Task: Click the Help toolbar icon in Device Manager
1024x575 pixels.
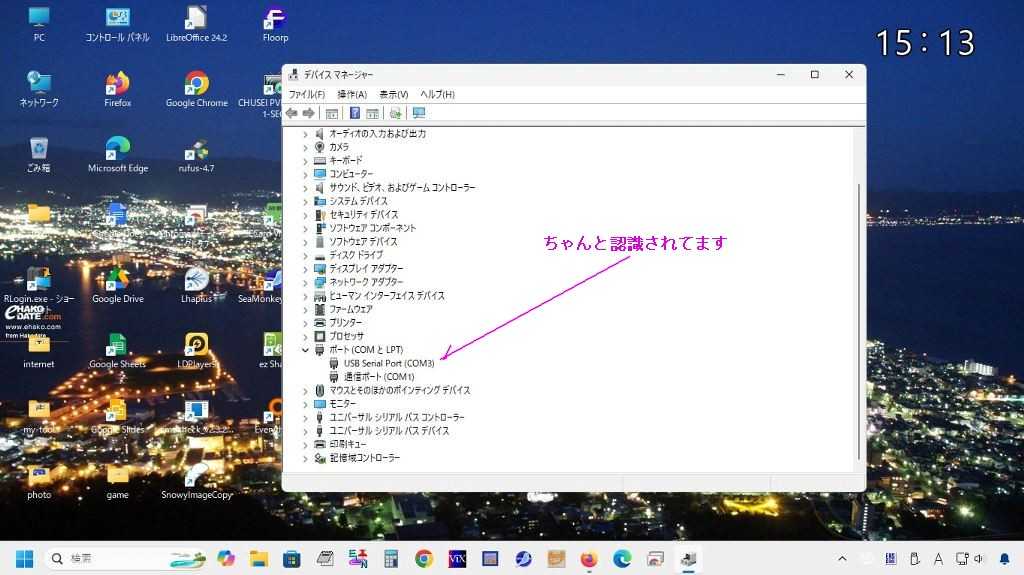Action: click(355, 113)
